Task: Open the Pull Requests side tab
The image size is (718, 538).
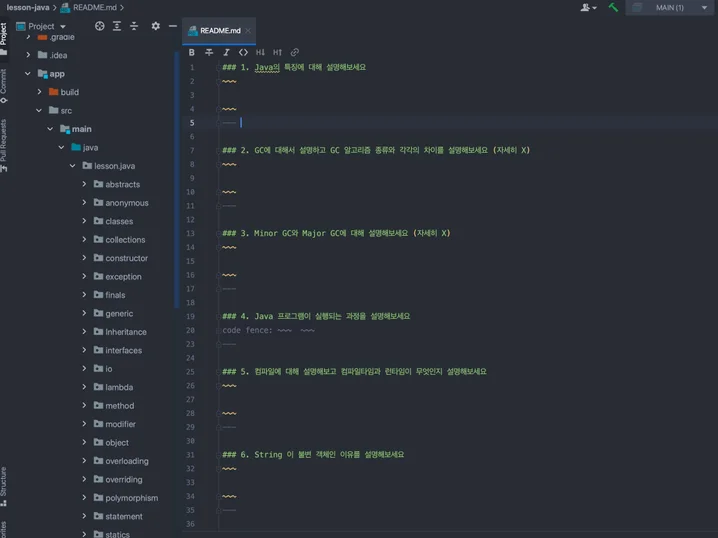Action: click(x=4, y=146)
